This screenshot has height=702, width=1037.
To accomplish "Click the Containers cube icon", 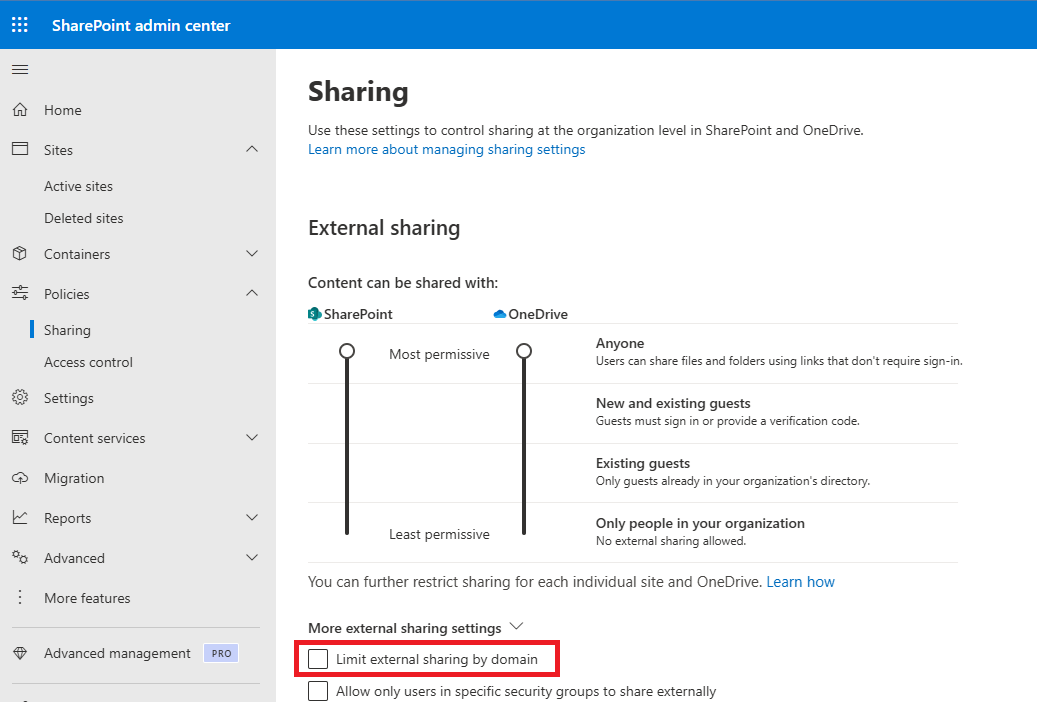I will click(20, 254).
